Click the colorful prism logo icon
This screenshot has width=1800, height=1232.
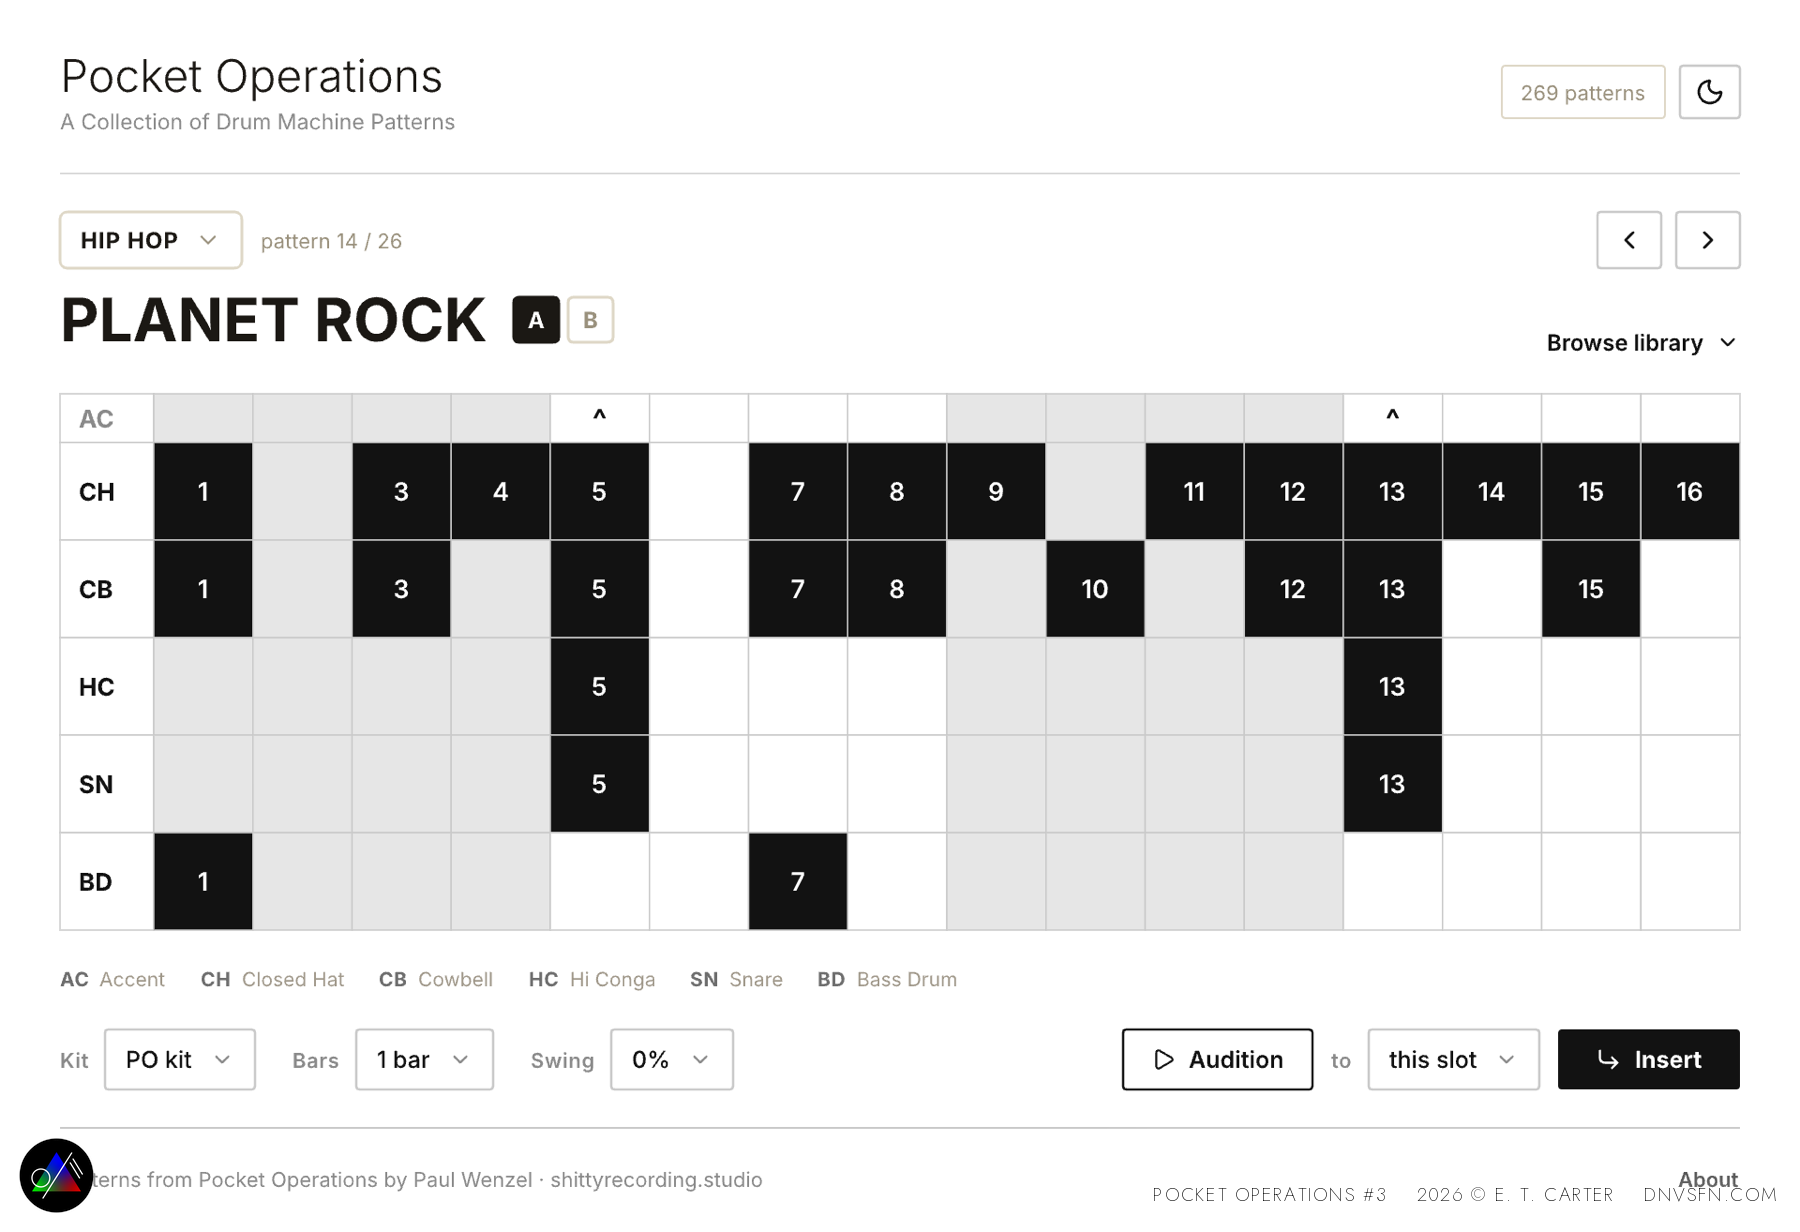56,1175
